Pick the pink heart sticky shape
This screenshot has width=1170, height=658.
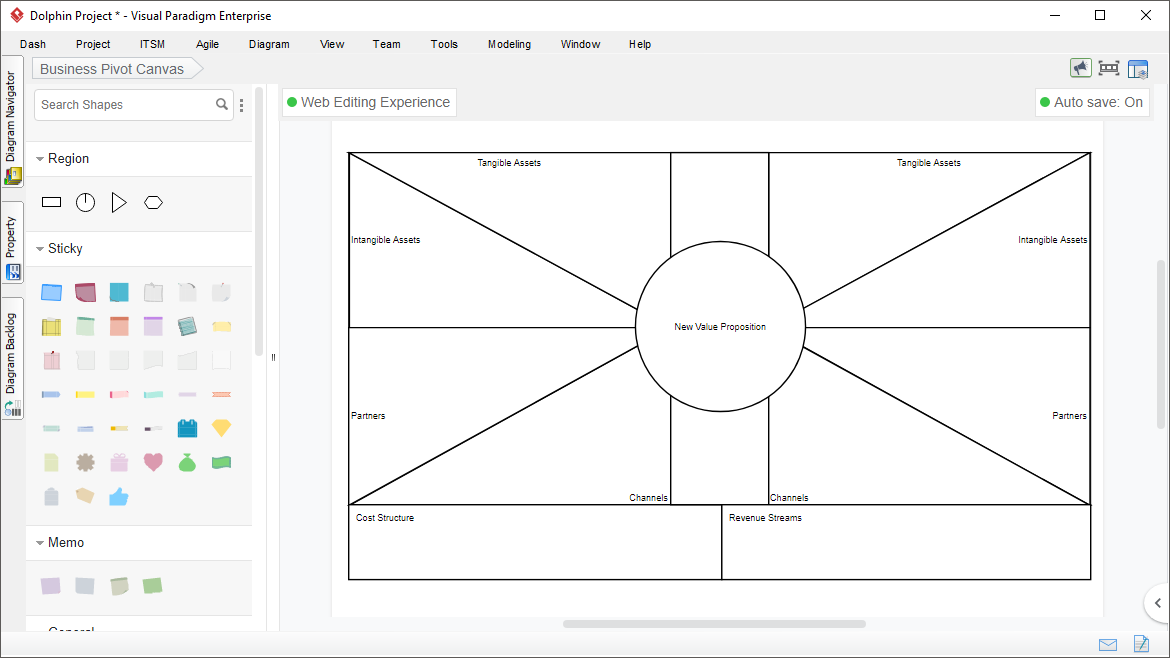coord(153,463)
